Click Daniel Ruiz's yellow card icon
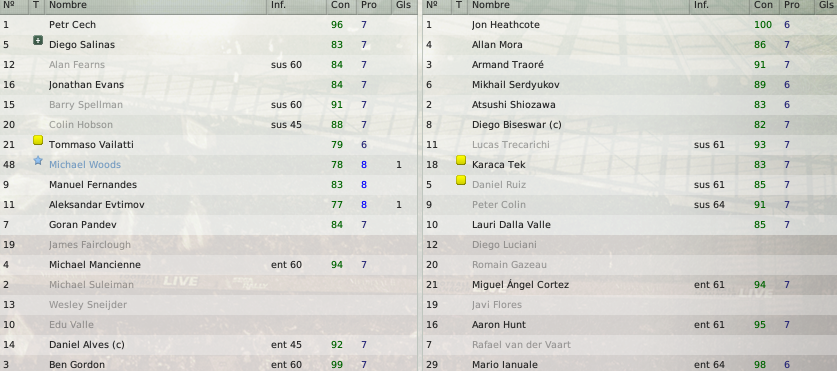The height and width of the screenshot is (371, 837). pos(461,180)
